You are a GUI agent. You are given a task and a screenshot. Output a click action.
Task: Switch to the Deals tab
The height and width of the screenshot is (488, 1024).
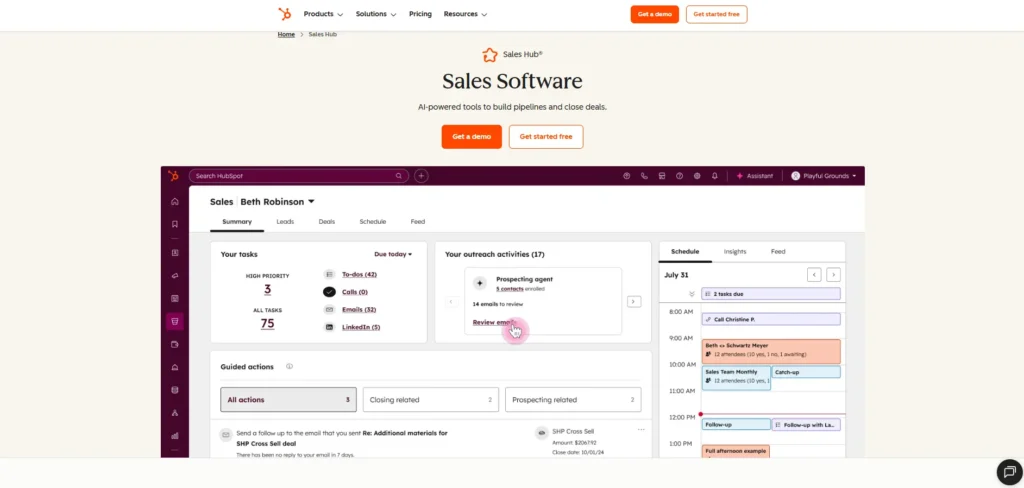pos(327,221)
